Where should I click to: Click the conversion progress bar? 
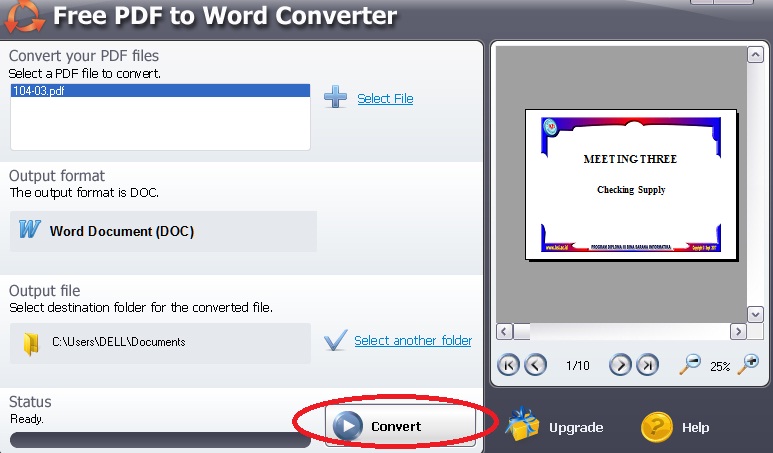tap(160, 440)
